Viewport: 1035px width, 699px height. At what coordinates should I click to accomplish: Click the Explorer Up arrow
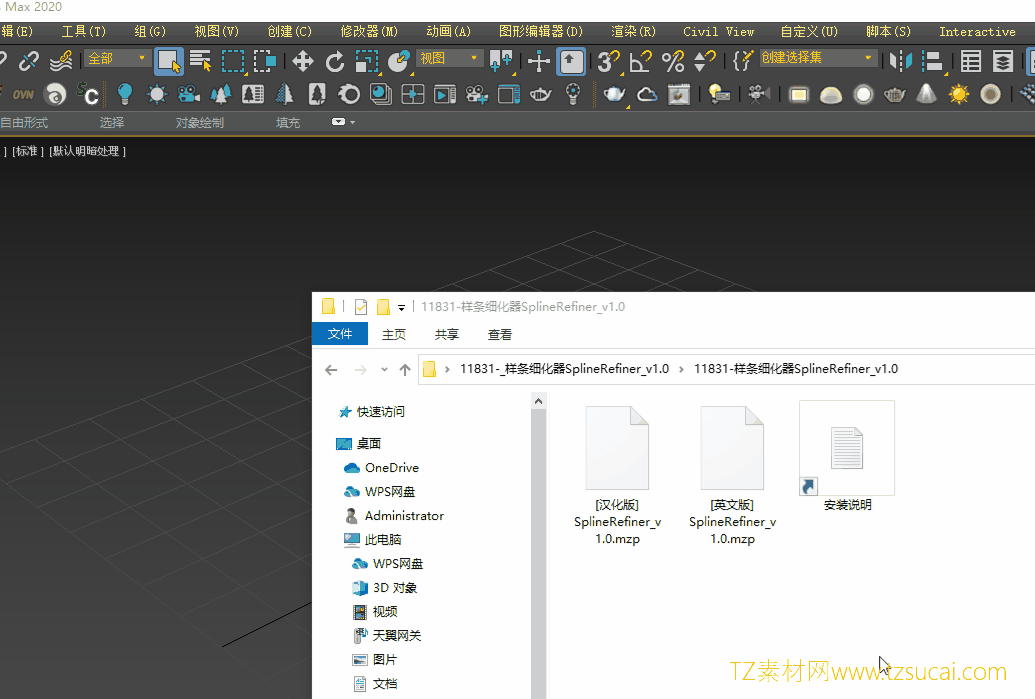405,370
